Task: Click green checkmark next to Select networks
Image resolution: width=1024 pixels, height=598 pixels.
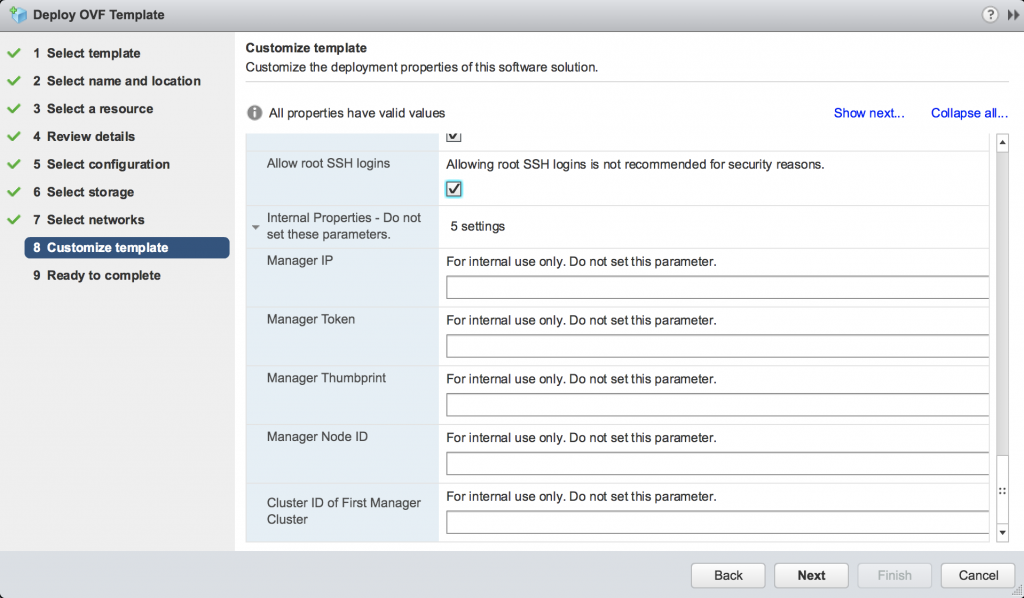Action: 14,219
